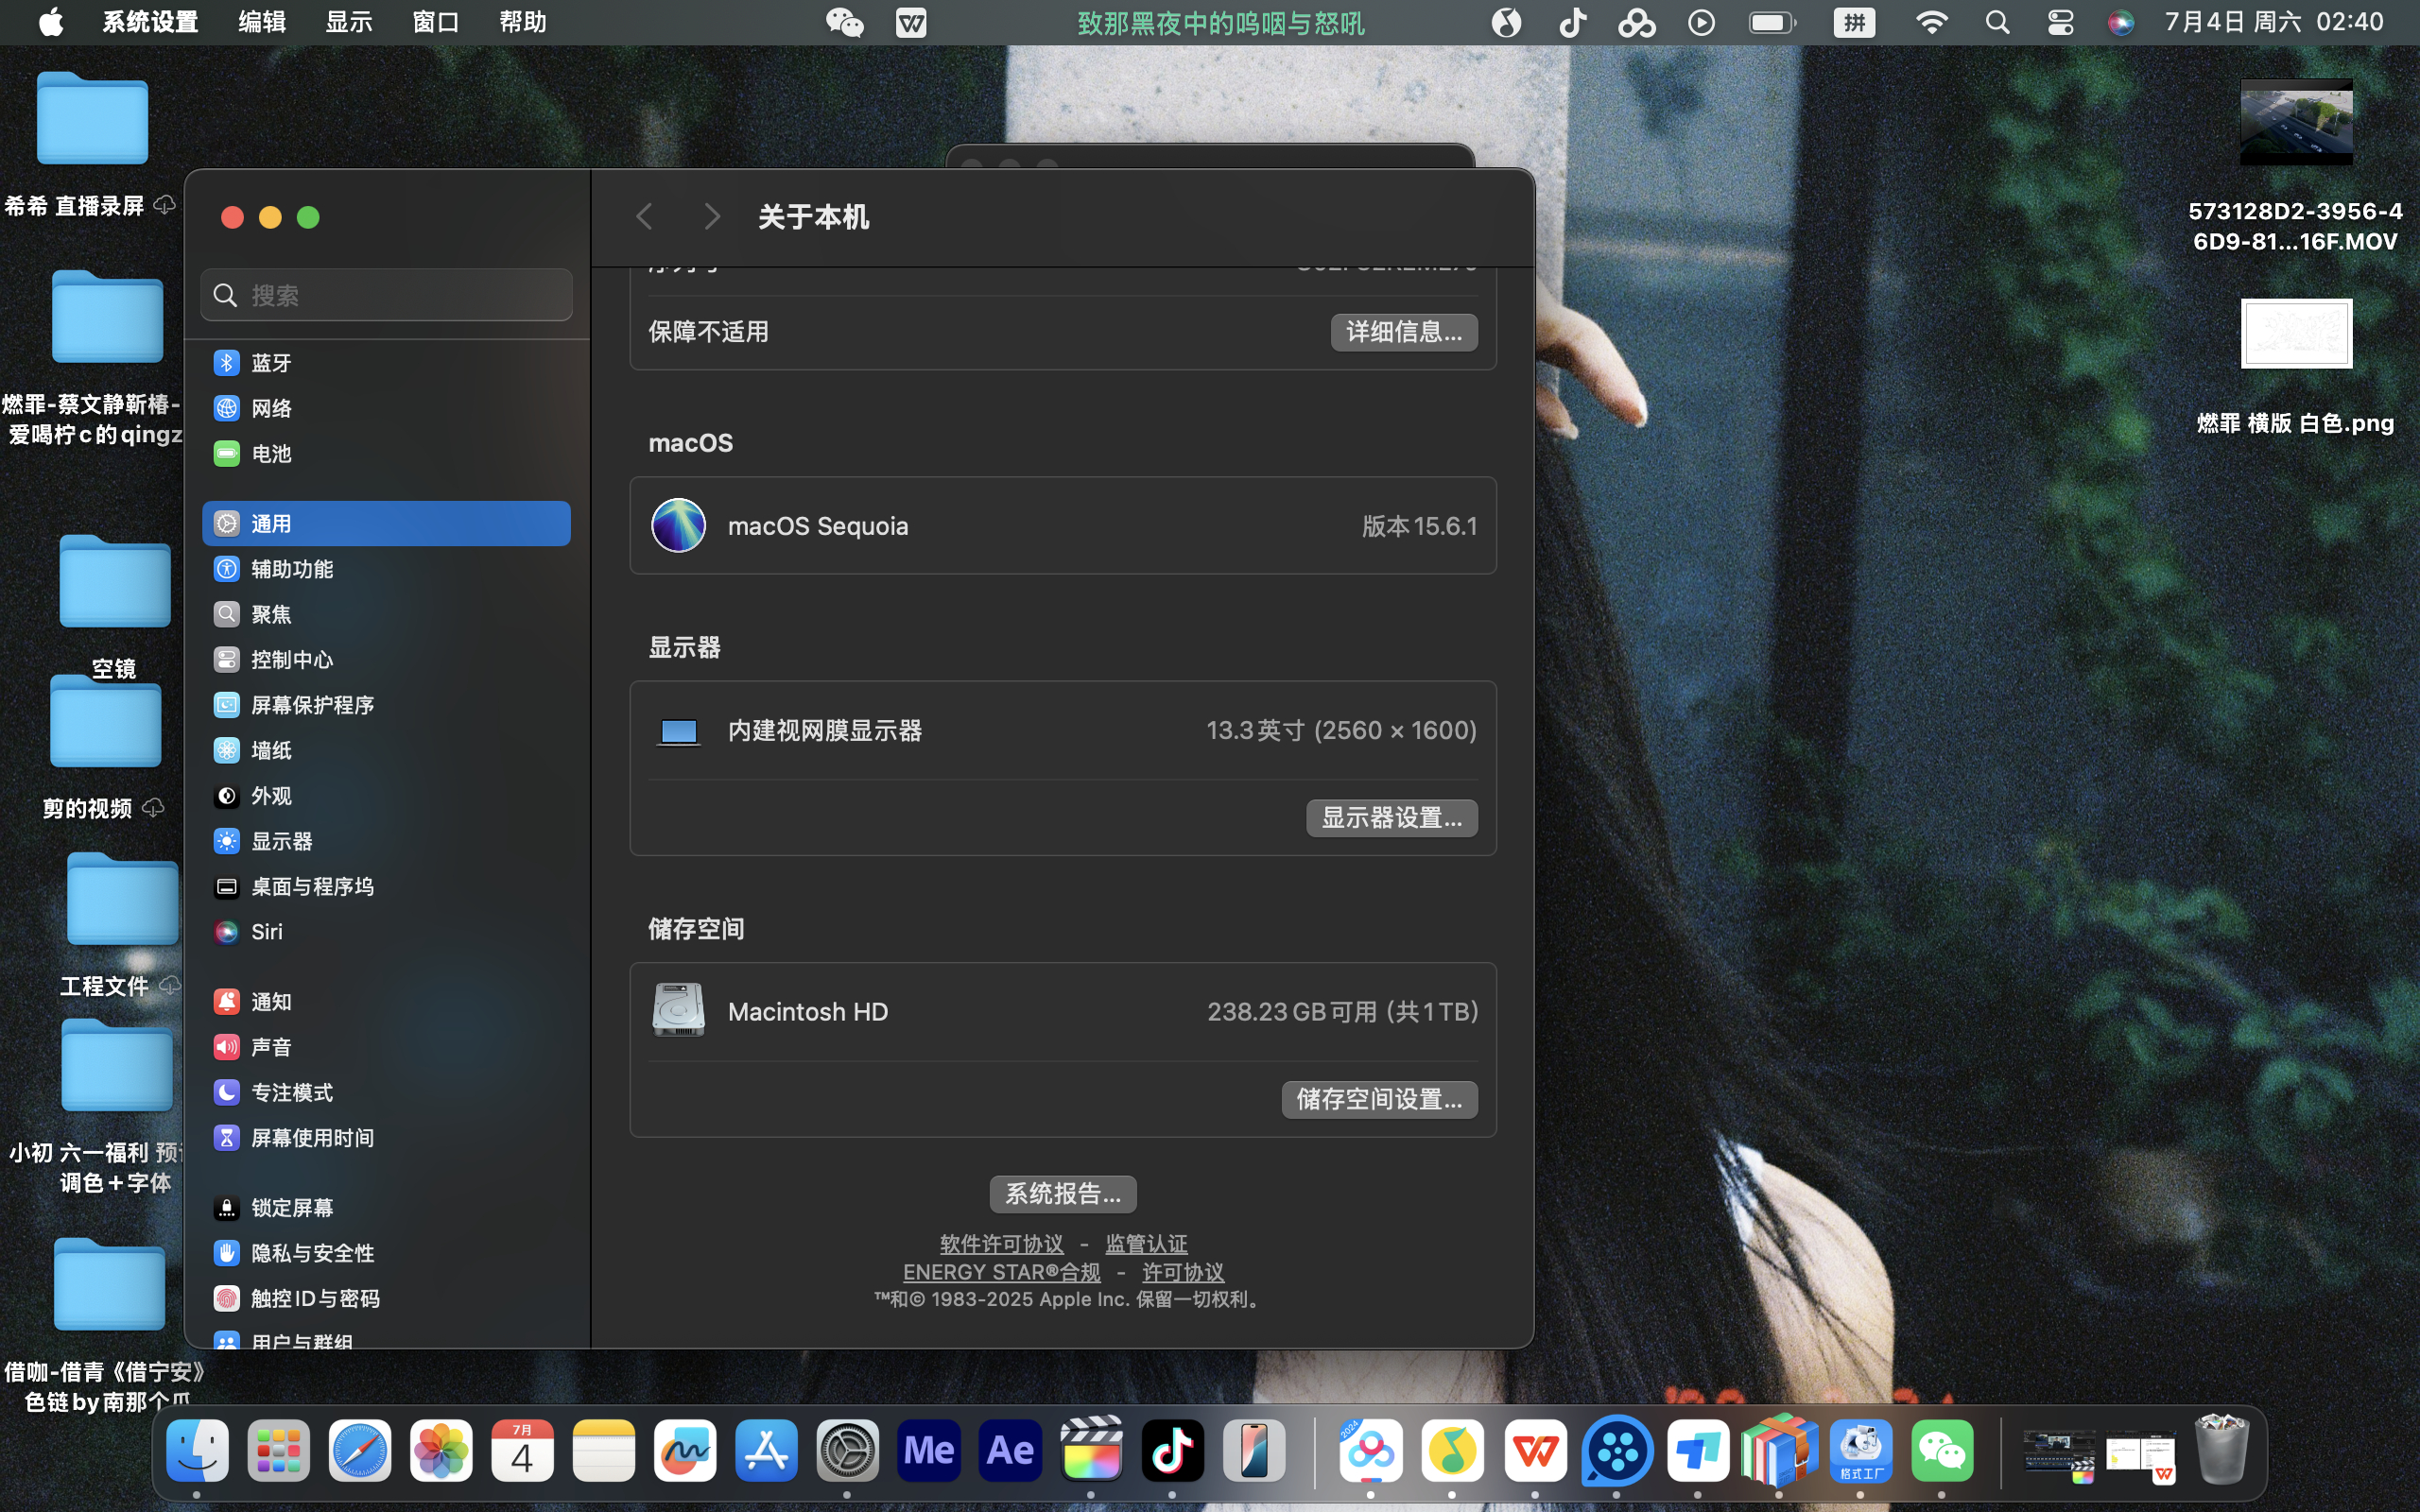Click the date and time in the menu bar
The width and height of the screenshot is (2420, 1512).
(2274, 22)
